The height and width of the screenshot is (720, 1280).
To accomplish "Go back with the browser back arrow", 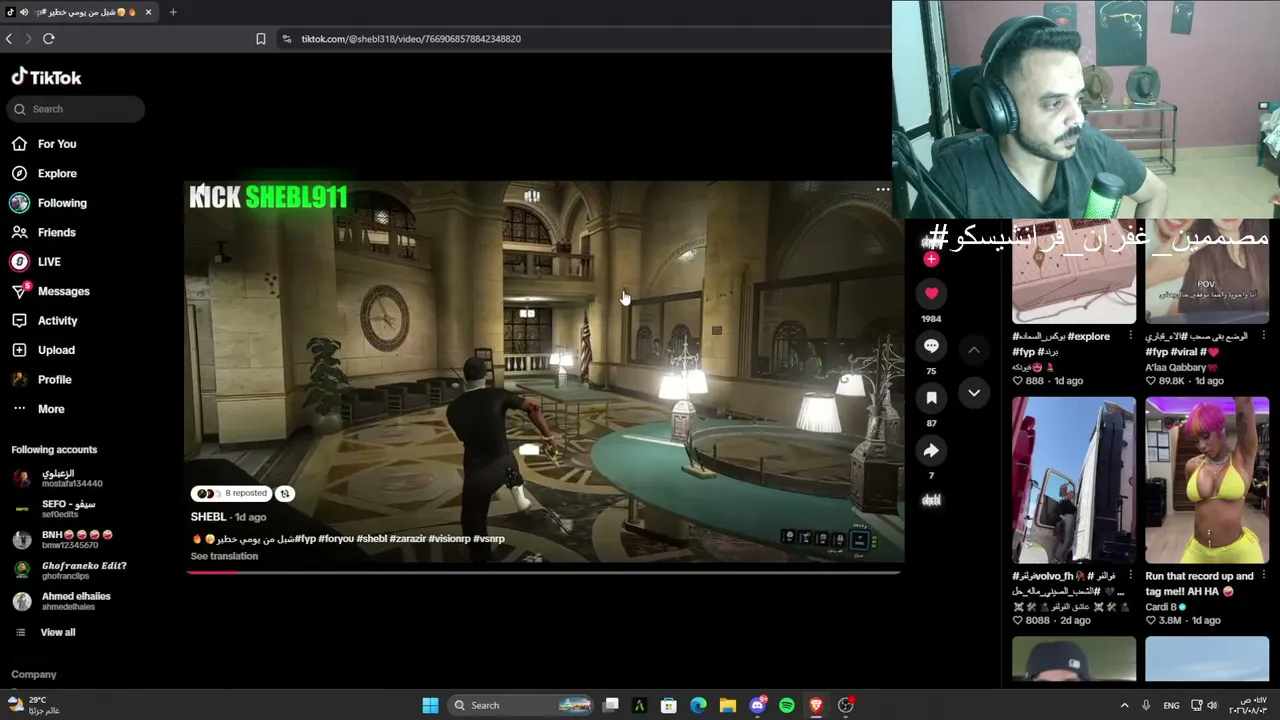I will tap(9, 39).
